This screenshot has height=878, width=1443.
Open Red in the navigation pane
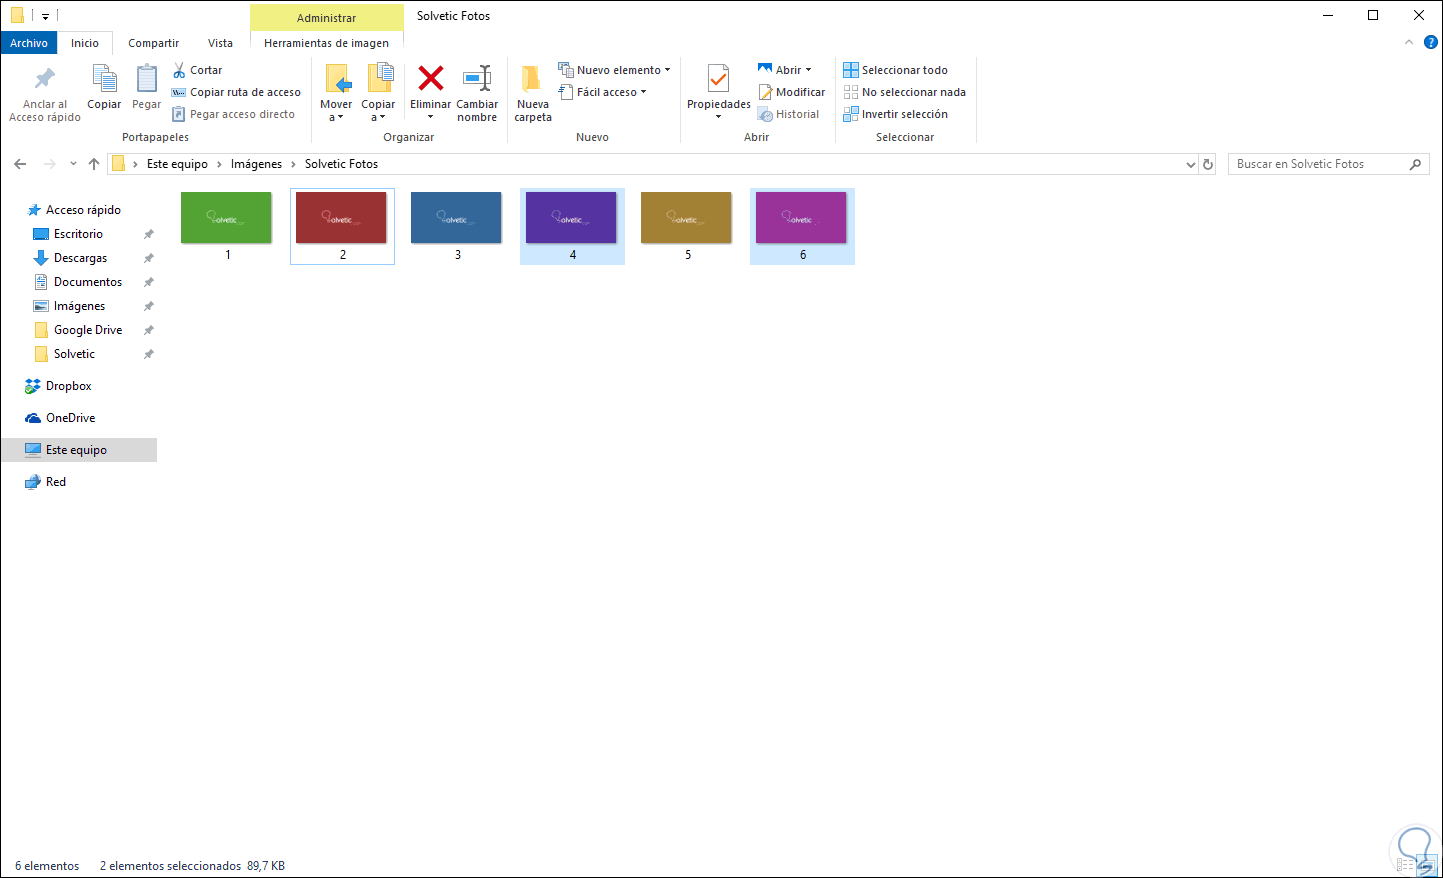coord(55,482)
